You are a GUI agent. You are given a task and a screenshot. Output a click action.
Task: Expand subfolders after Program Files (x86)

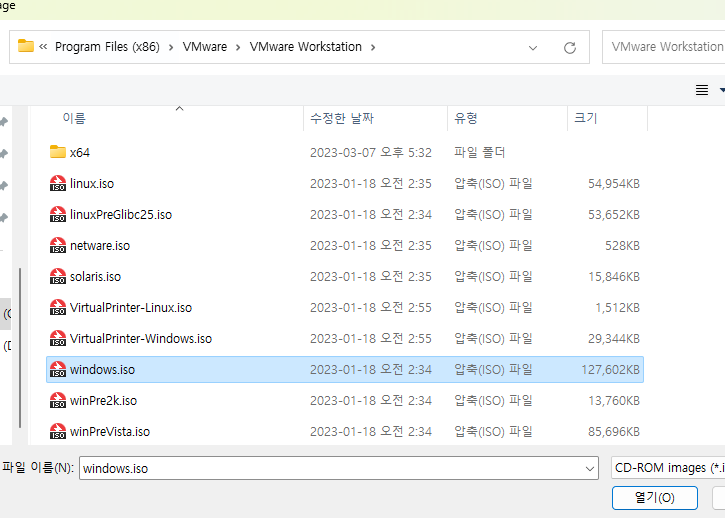tap(171, 47)
